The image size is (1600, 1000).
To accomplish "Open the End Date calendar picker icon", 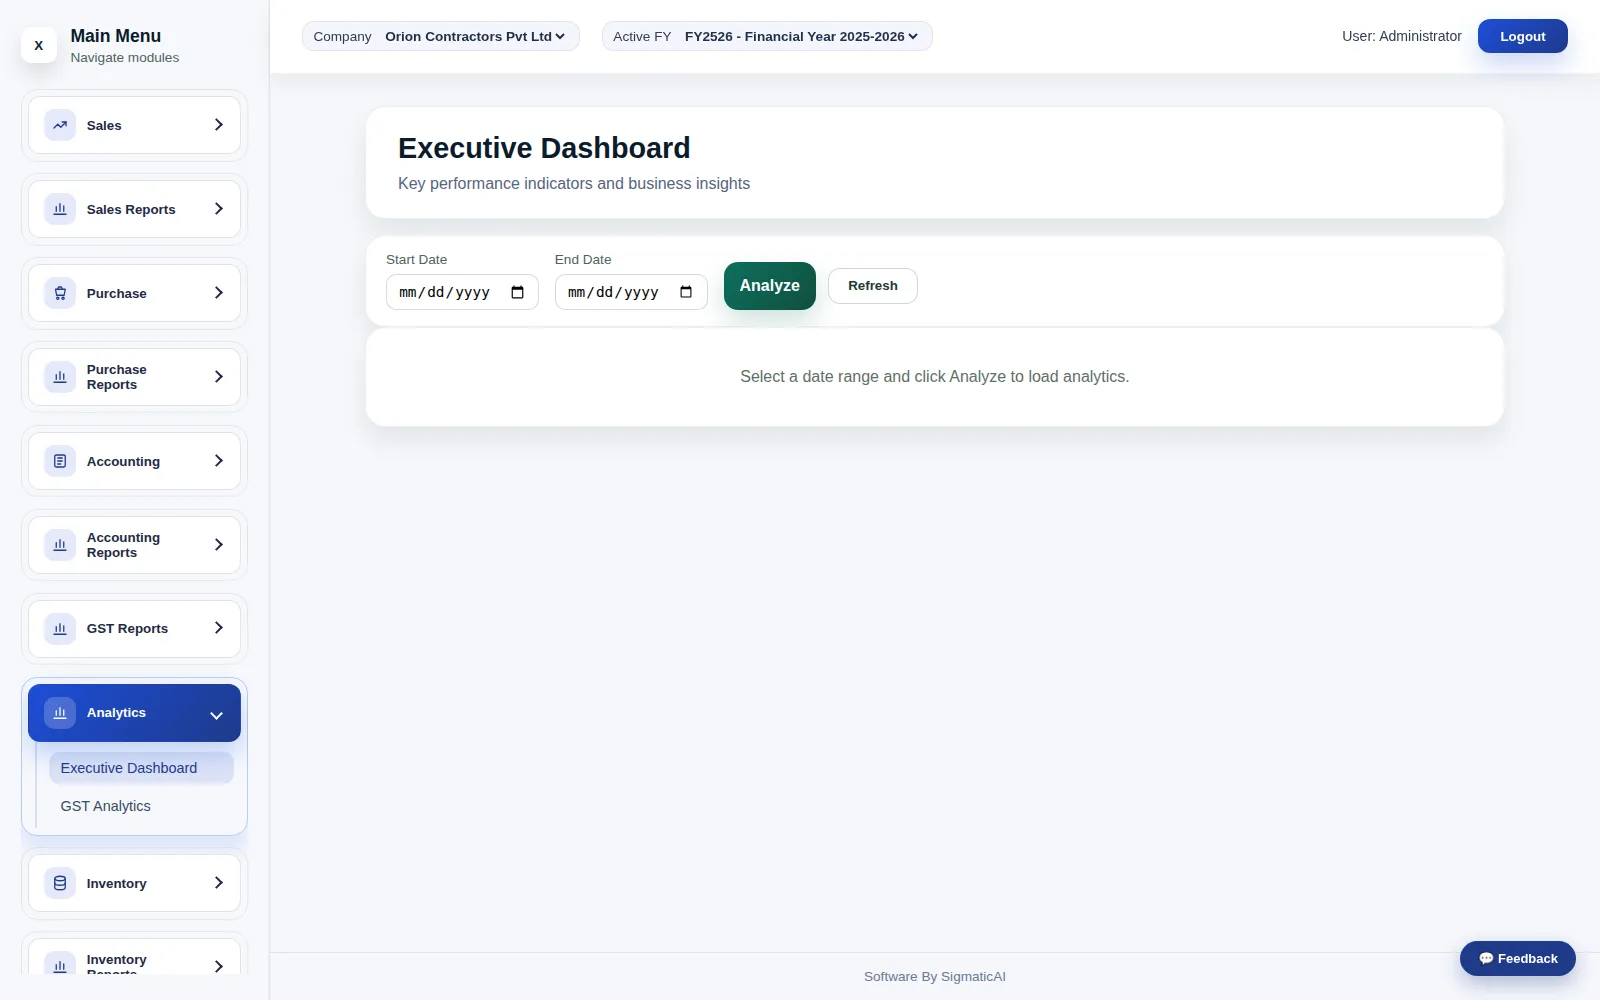I will point(686,292).
